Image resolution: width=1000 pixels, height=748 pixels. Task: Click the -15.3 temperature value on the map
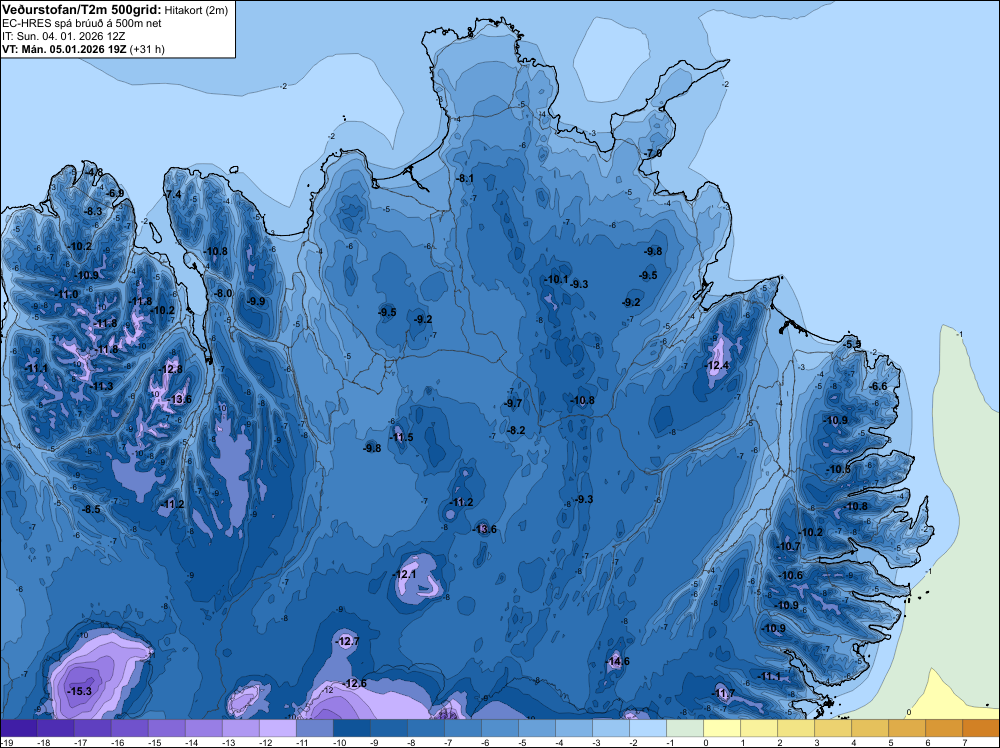click(x=80, y=691)
